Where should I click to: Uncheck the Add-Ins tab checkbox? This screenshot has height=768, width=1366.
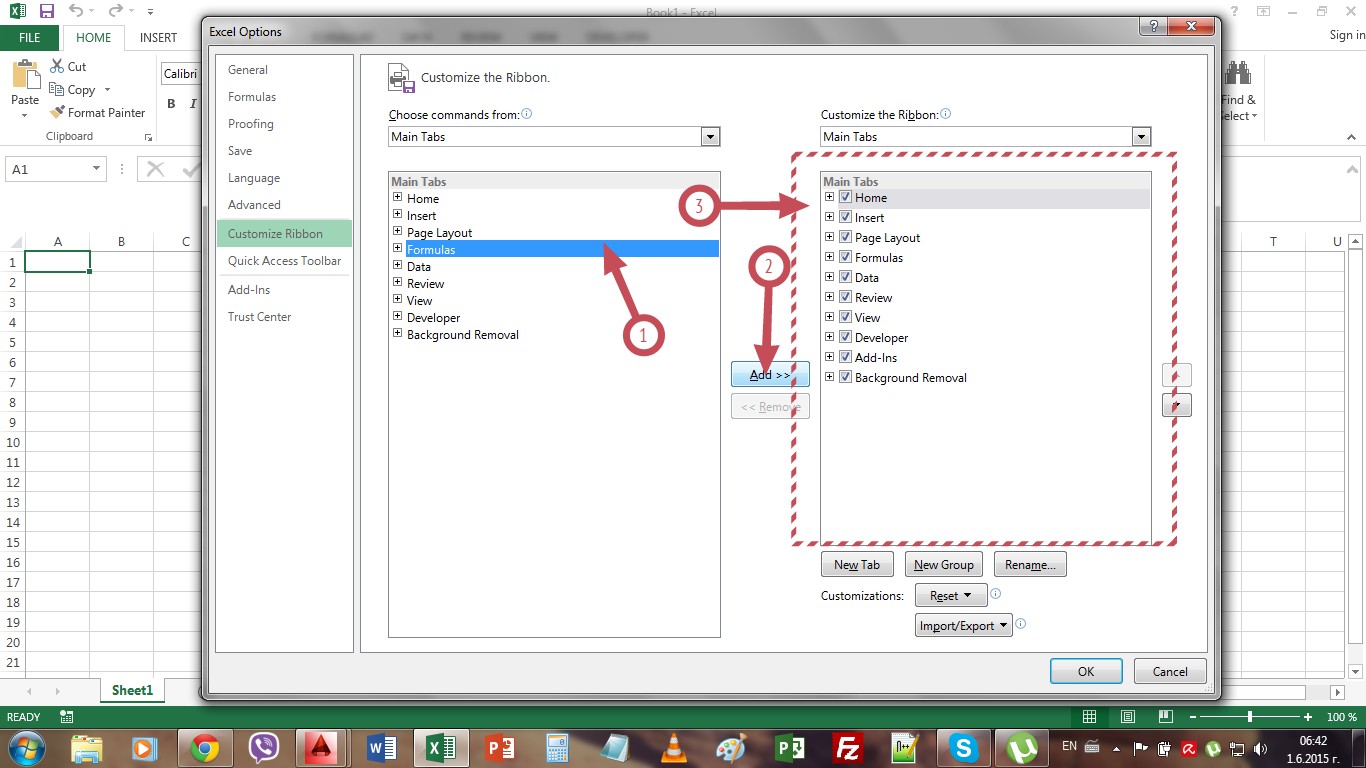846,358
